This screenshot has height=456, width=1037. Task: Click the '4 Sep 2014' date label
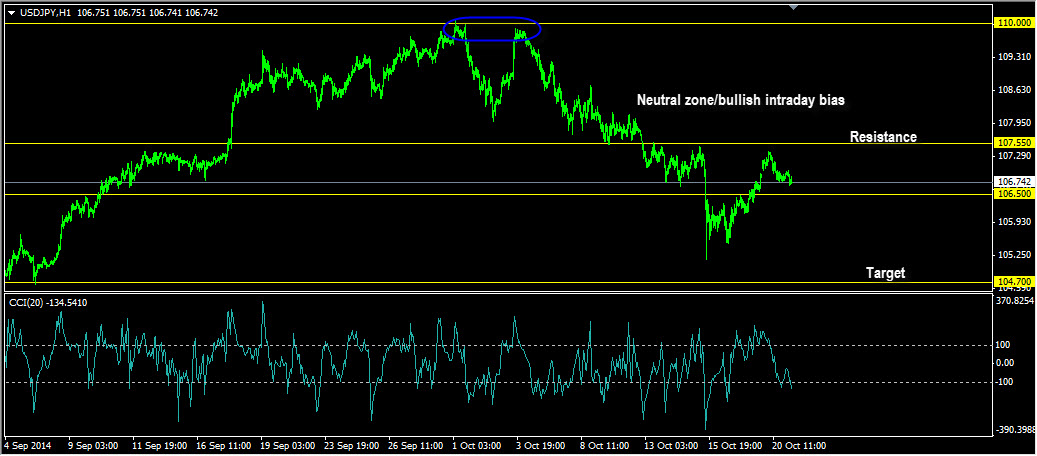pyautogui.click(x=28, y=446)
